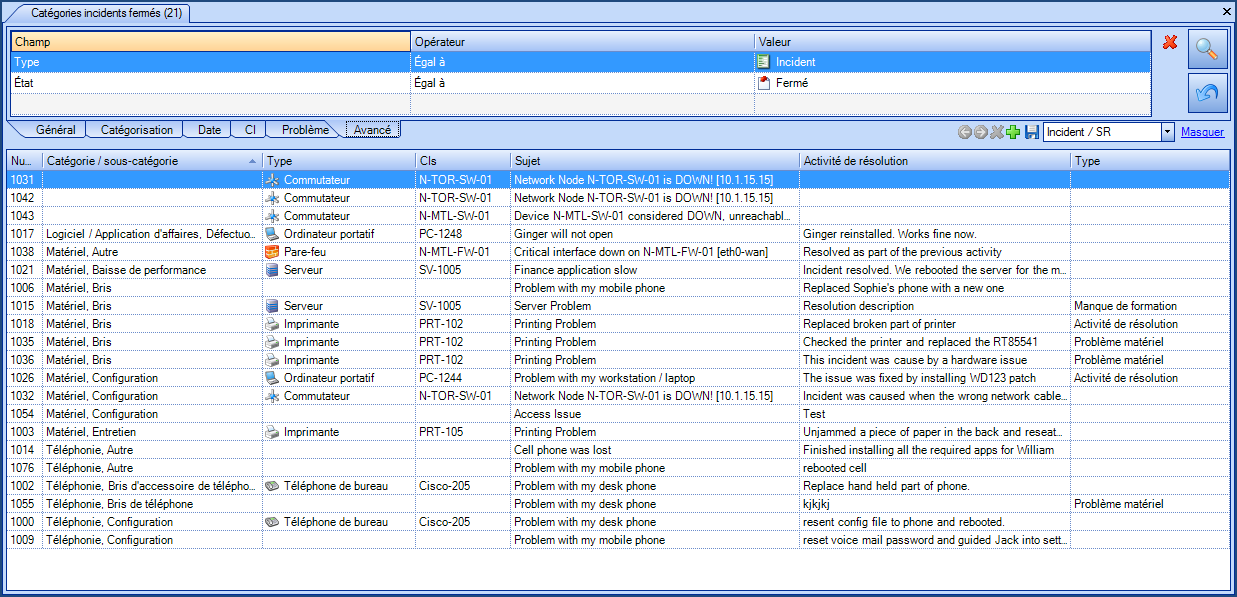Image resolution: width=1237 pixels, height=597 pixels.
Task: Remove filter with the red X icon
Action: (x=1170, y=42)
